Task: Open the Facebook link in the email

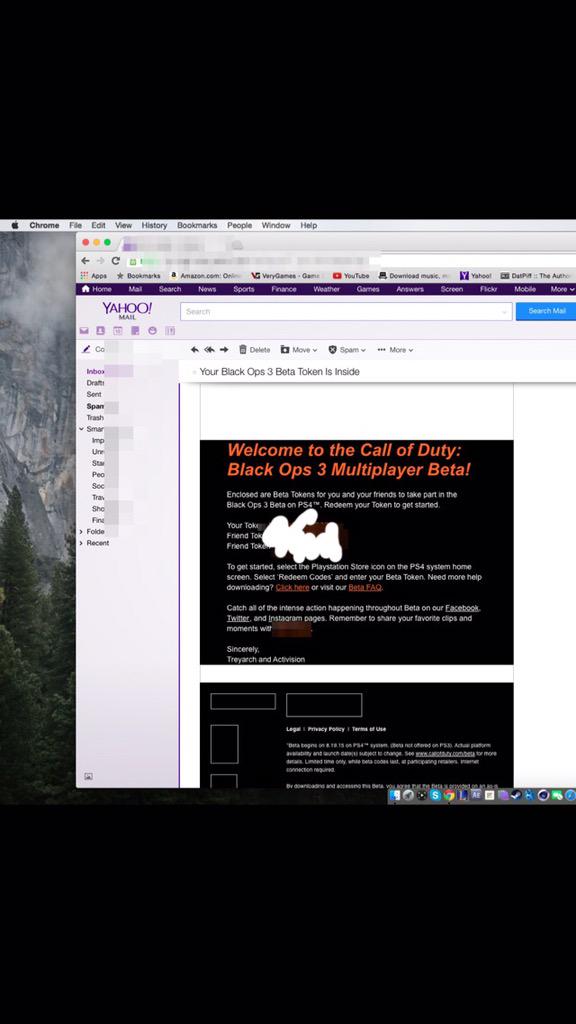Action: (462, 608)
